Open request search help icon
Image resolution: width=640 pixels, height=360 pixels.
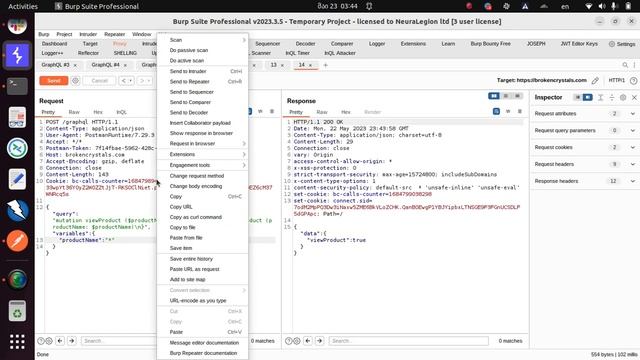(41, 341)
